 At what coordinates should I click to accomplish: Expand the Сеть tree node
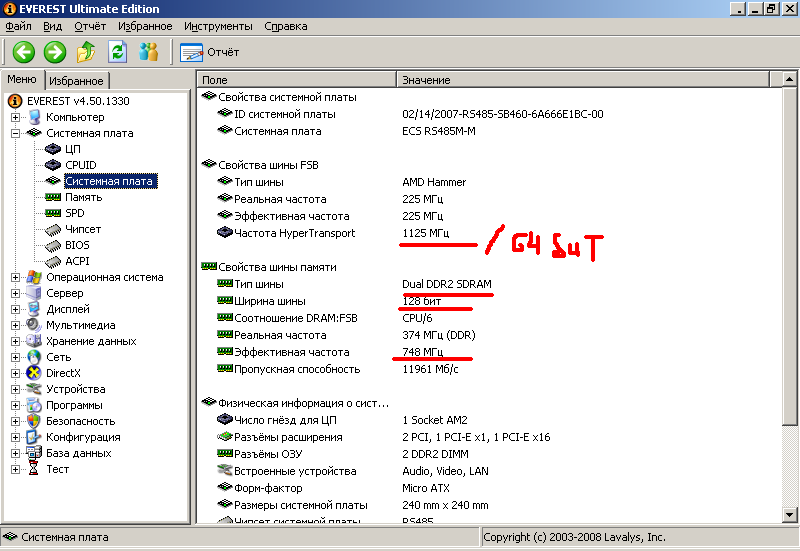pos(15,357)
